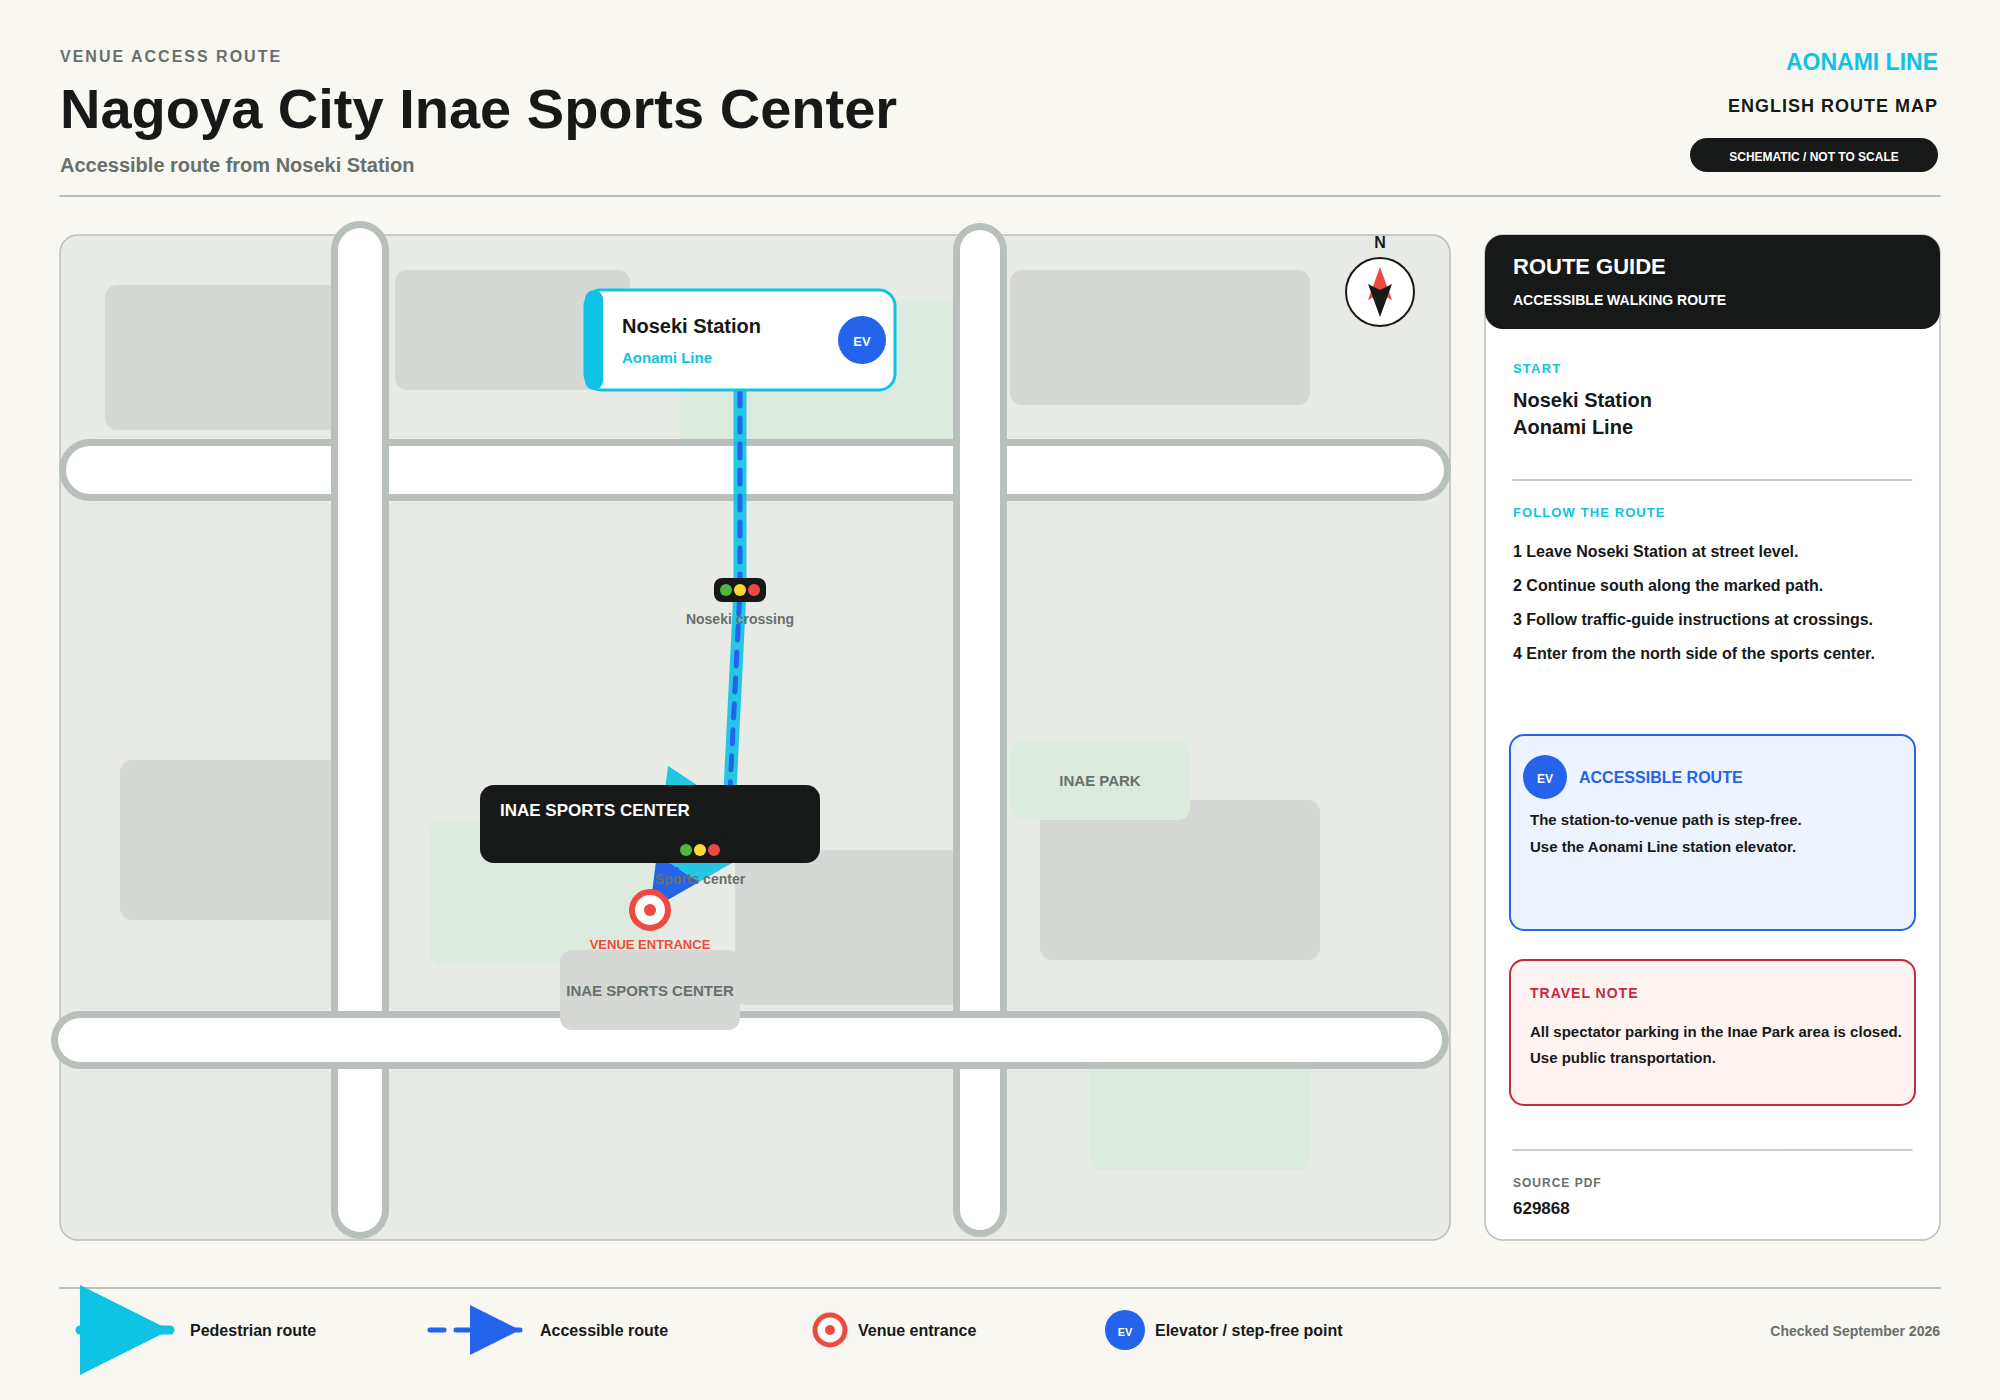Click the START label in route guide
The image size is (2000, 1400).
click(1536, 369)
